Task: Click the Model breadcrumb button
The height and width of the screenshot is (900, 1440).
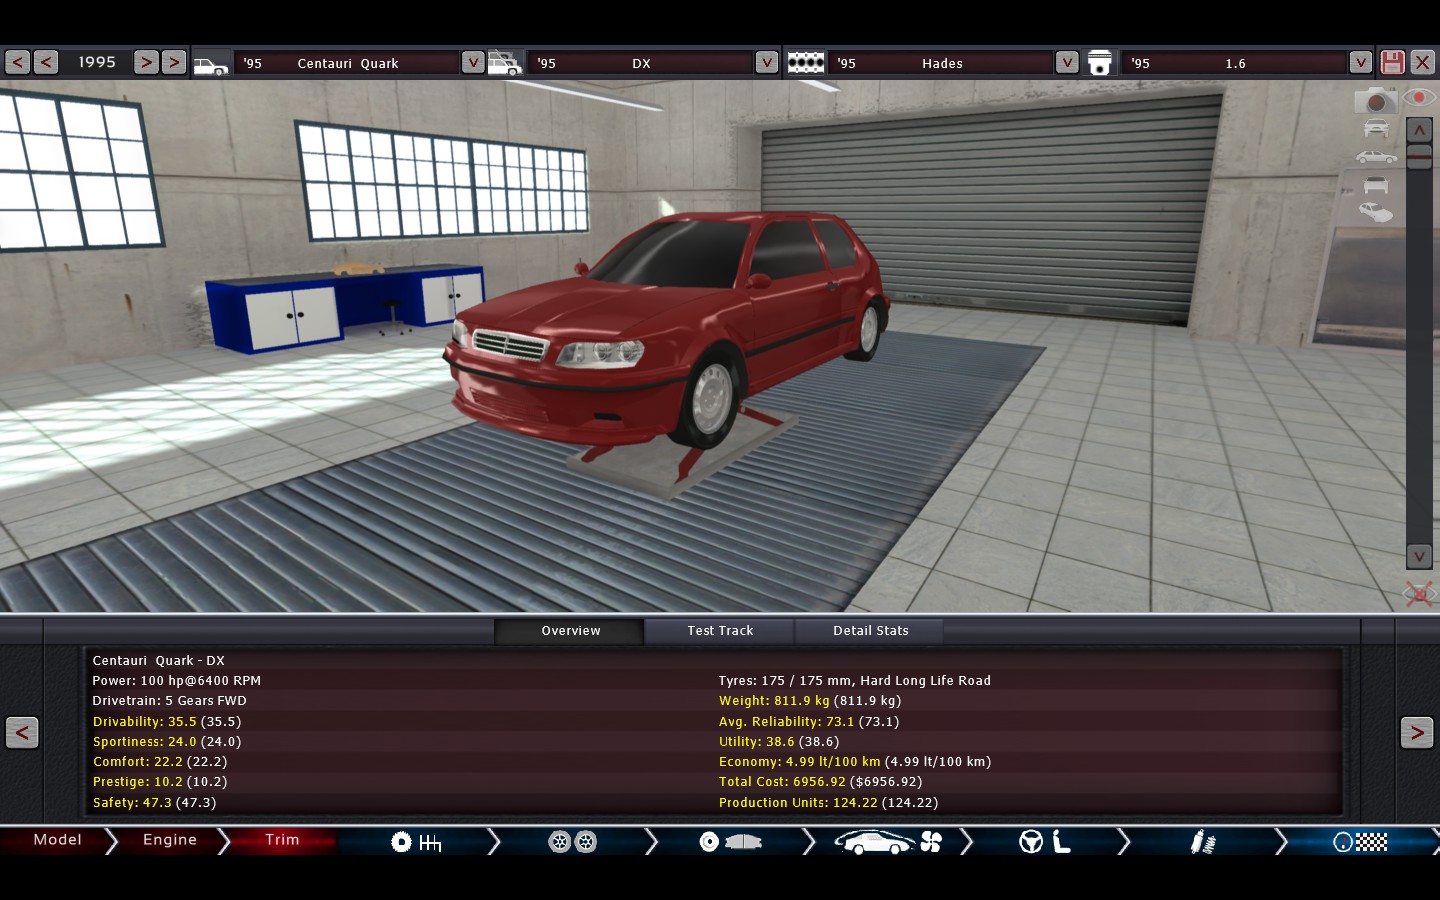Action: pyautogui.click(x=57, y=840)
